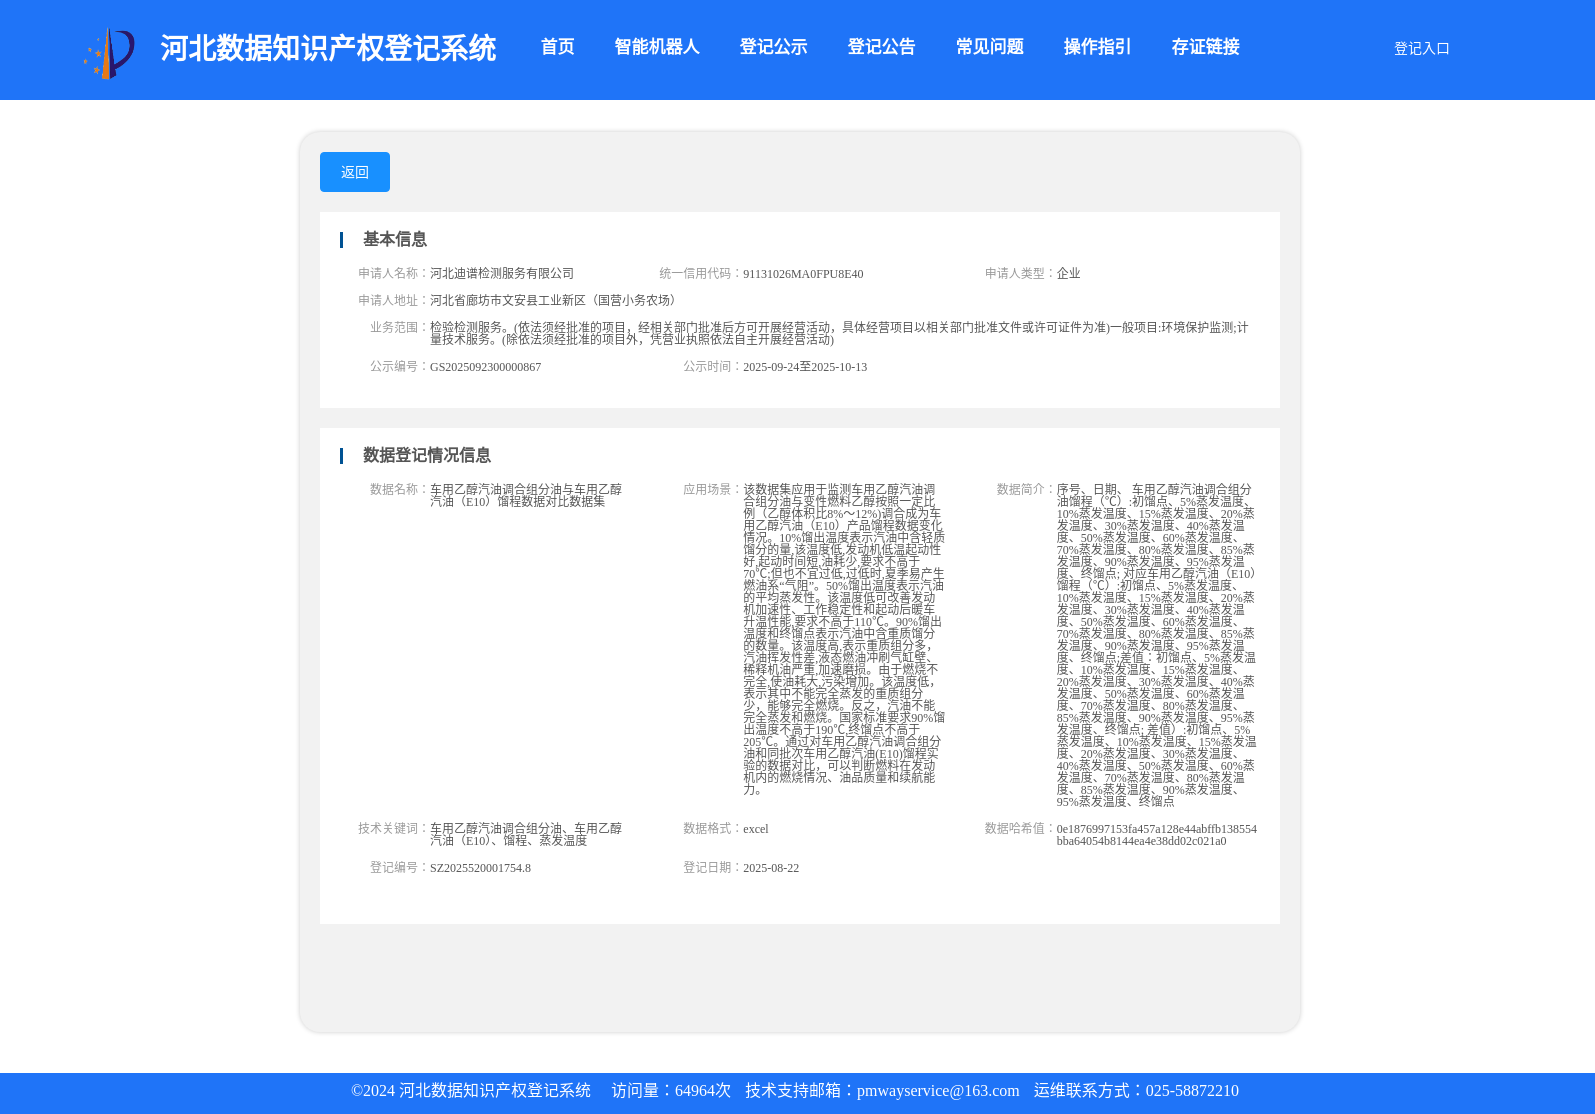Select registration number SZ2025520001754.8
Image resolution: width=1595 pixels, height=1114 pixels.
point(480,868)
